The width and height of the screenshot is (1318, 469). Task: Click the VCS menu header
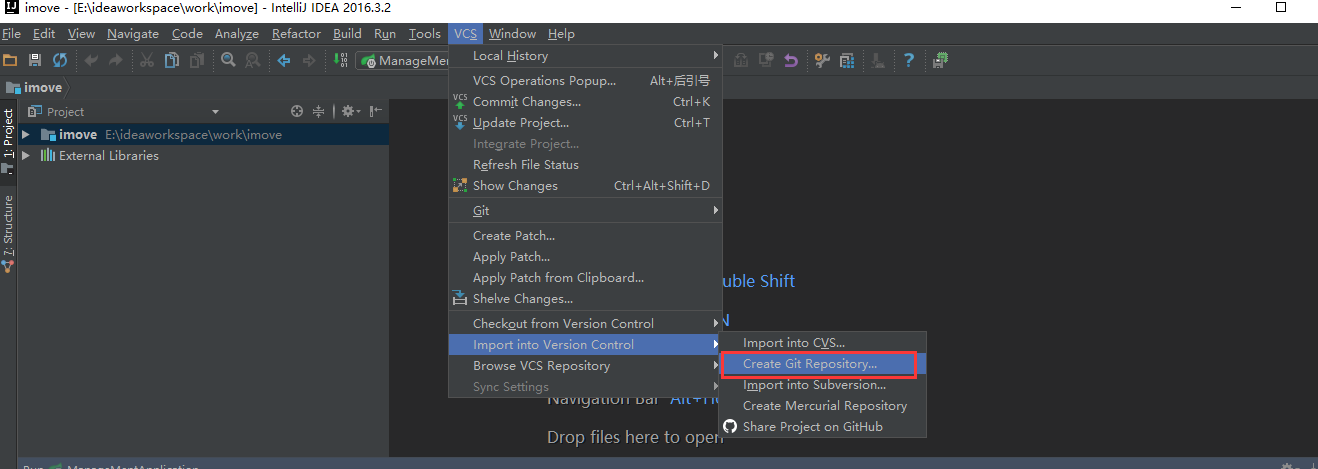tap(465, 33)
